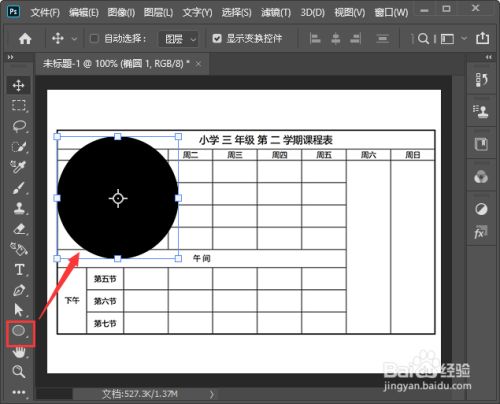Open the workspace switcher layout icon
Screen dimensions: 500x404
[447, 39]
